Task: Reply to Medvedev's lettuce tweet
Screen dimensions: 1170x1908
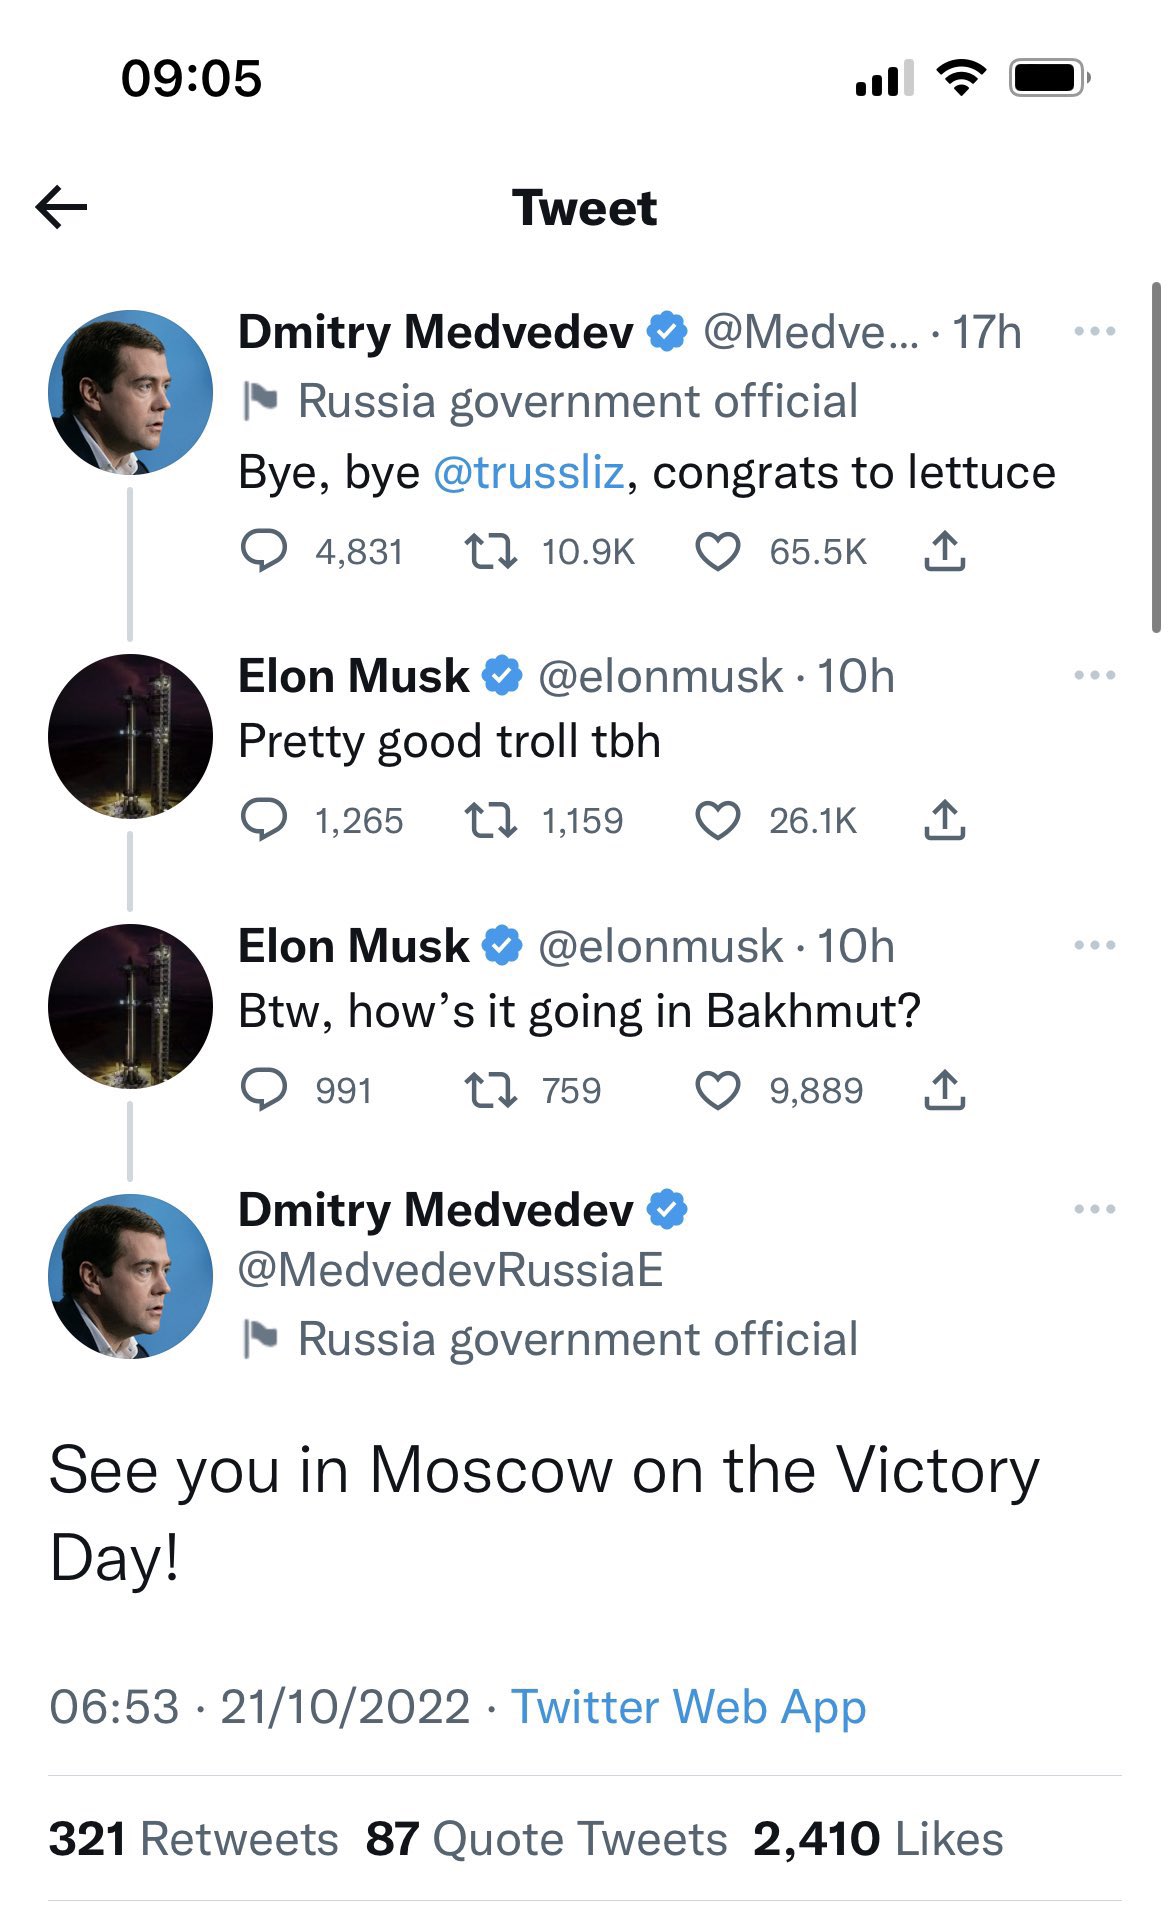Action: (x=264, y=551)
